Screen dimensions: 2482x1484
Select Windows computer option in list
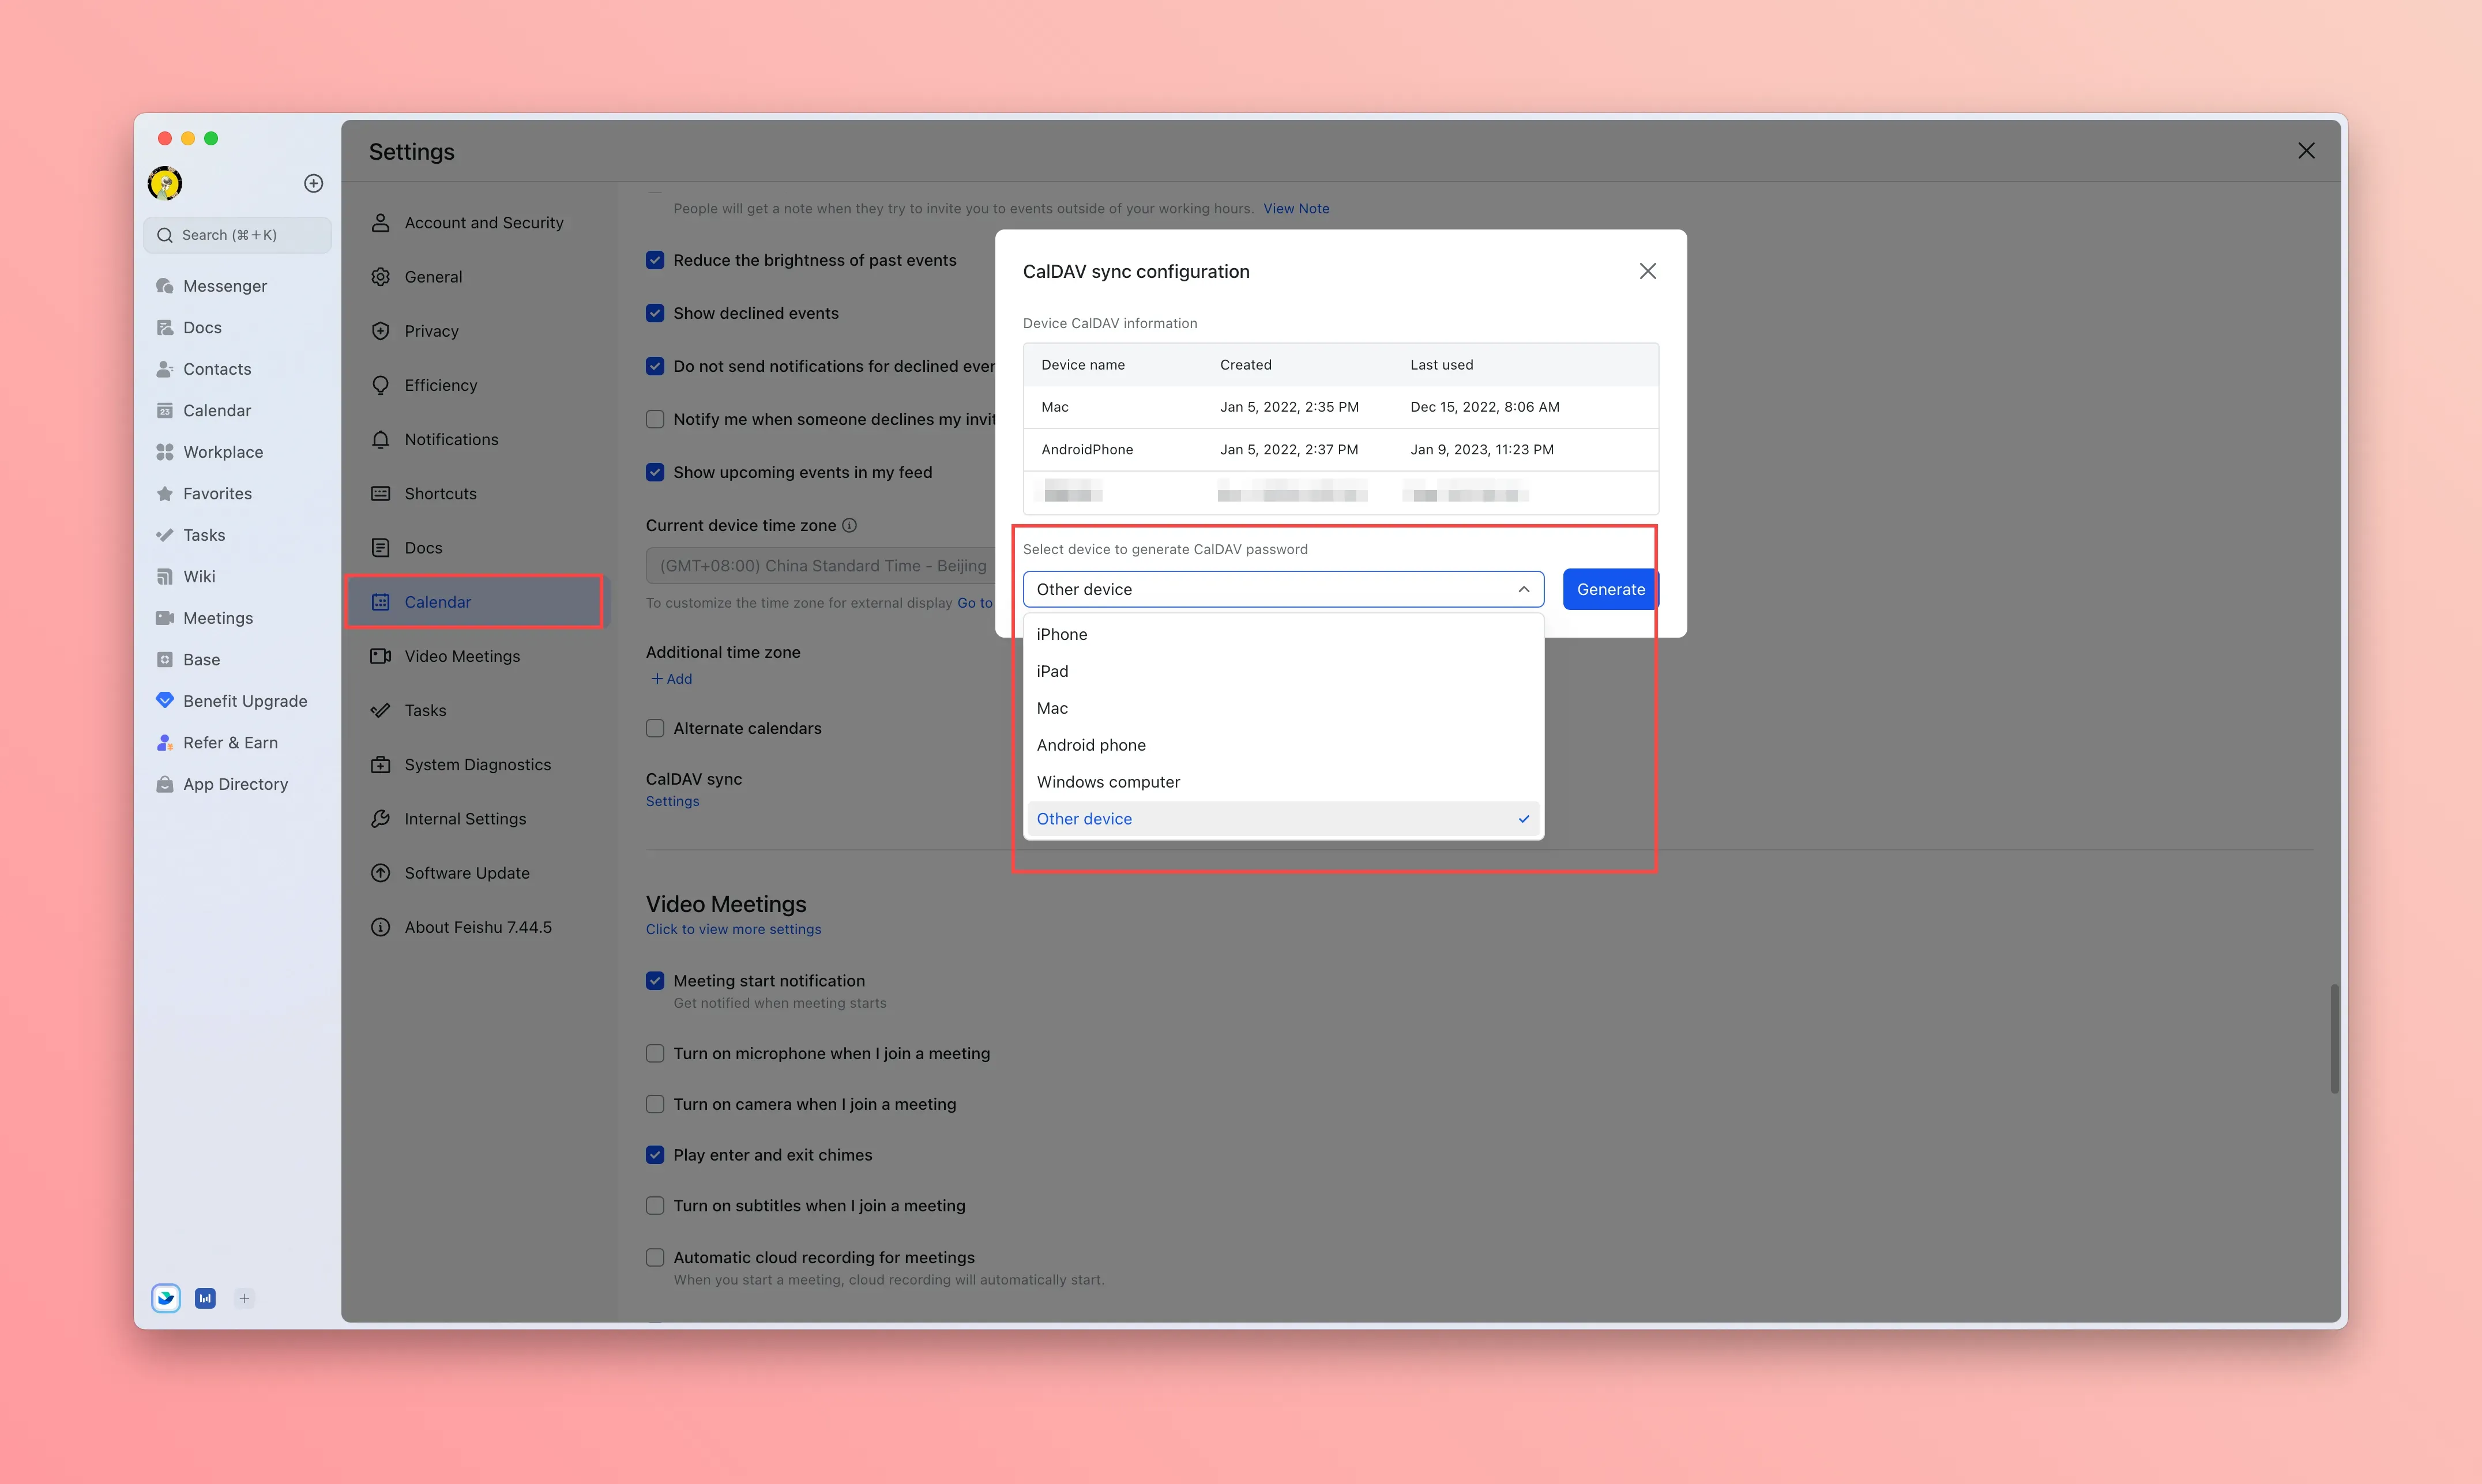coord(1108,781)
